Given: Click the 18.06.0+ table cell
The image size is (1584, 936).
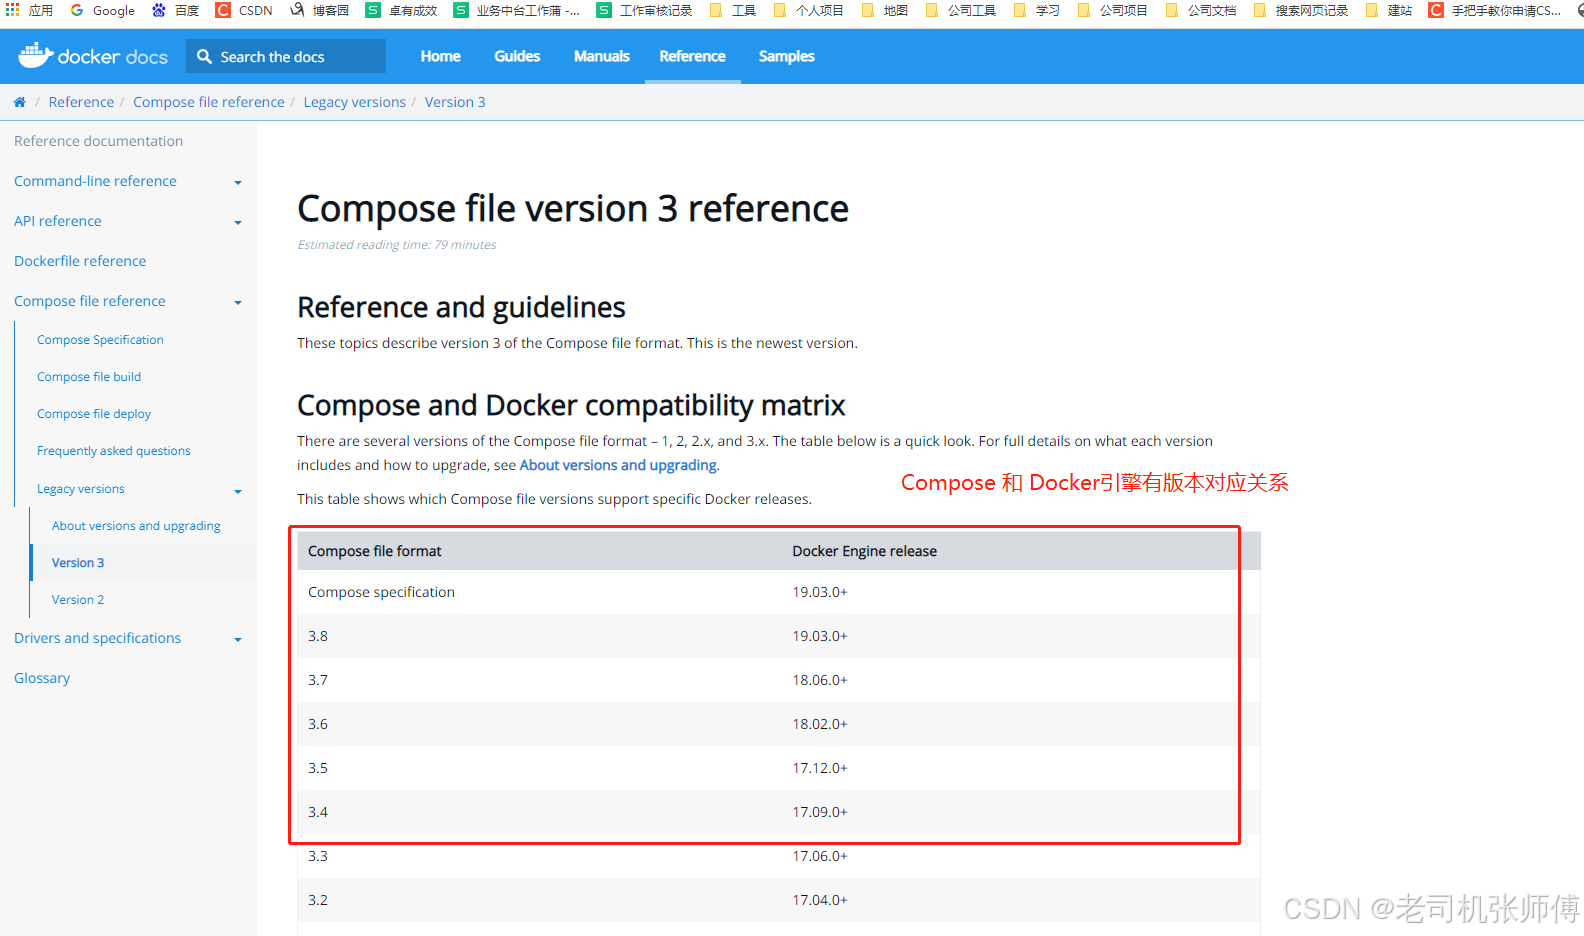Looking at the screenshot, I should coord(820,680).
